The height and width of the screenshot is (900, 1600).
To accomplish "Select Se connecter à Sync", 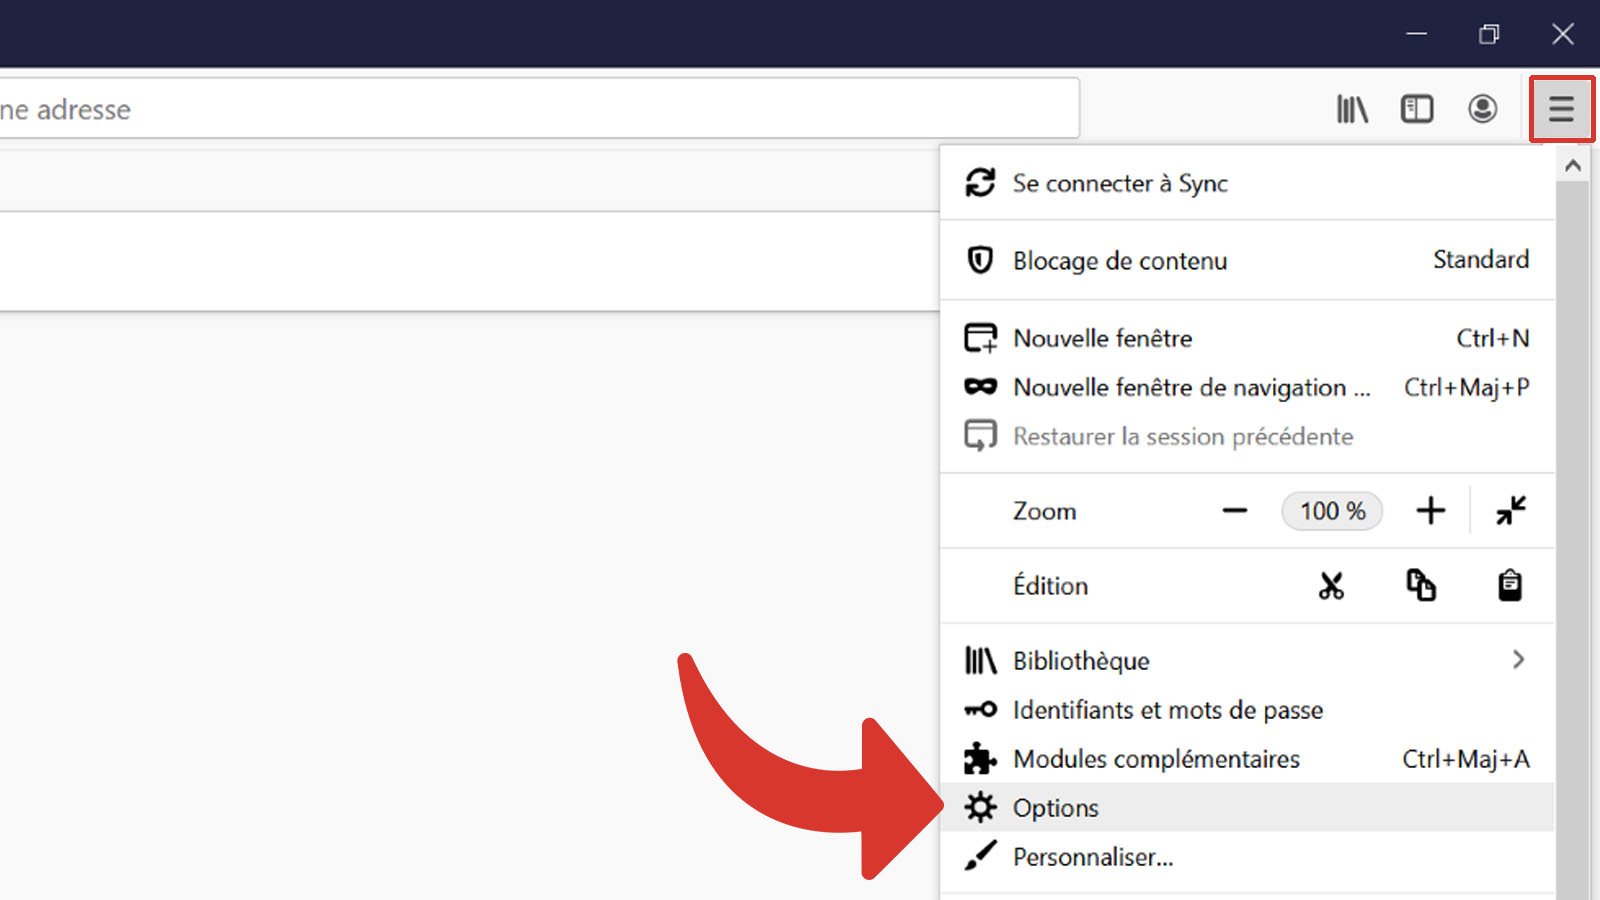I will 1120,183.
